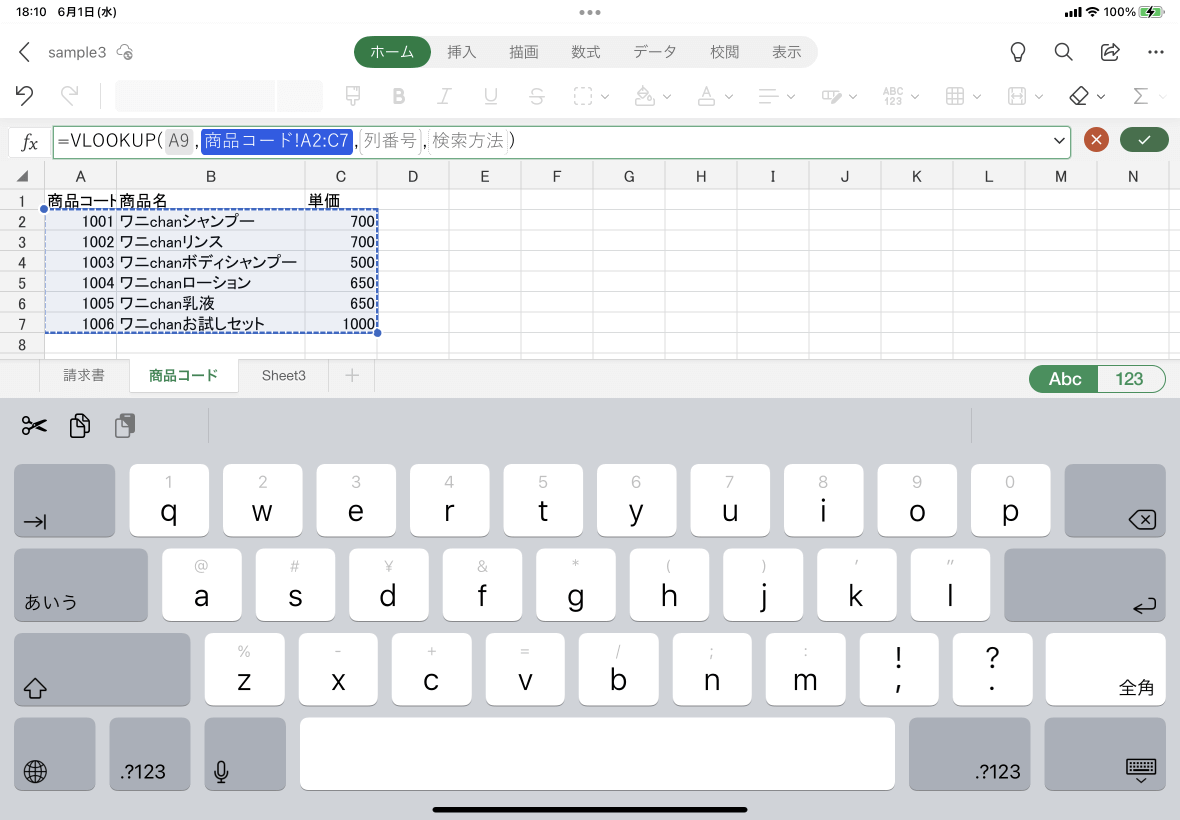The width and height of the screenshot is (1180, 820).
Task: Tap the share icon
Action: (1110, 52)
